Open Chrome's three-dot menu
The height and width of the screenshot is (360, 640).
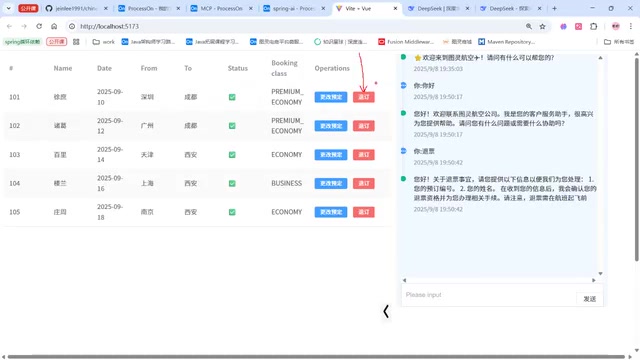click(x=631, y=26)
